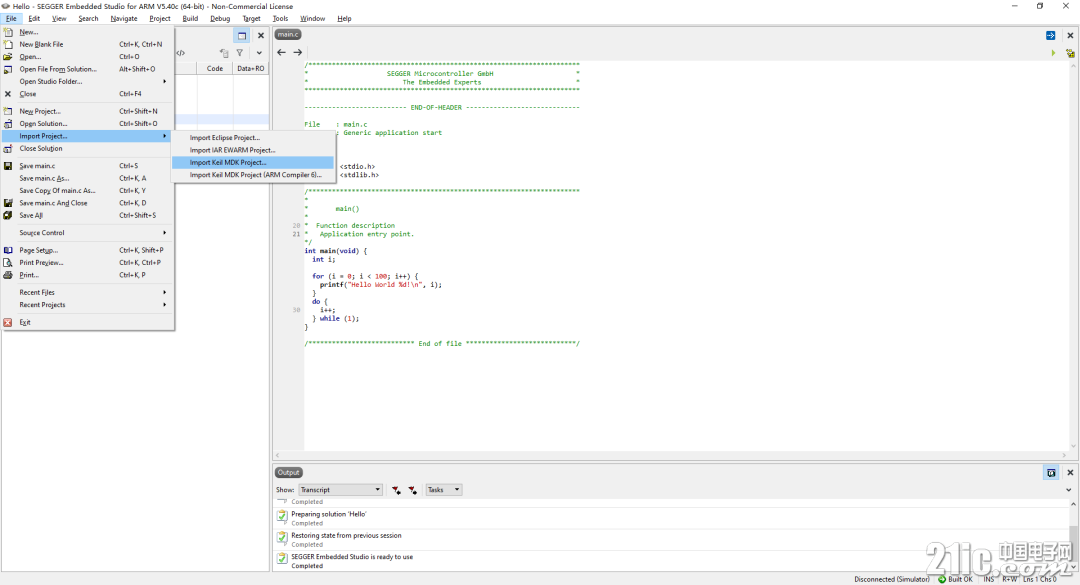Open the Transcript dropdown in Output
The image size is (1080, 585).
pos(340,490)
